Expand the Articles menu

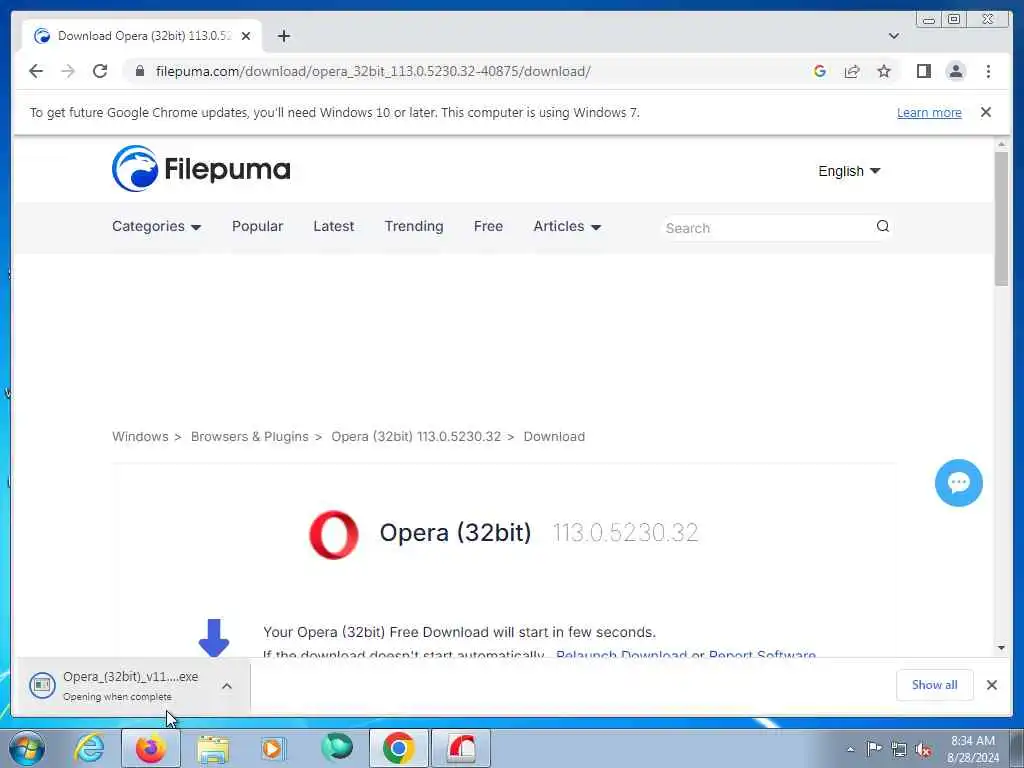point(567,227)
